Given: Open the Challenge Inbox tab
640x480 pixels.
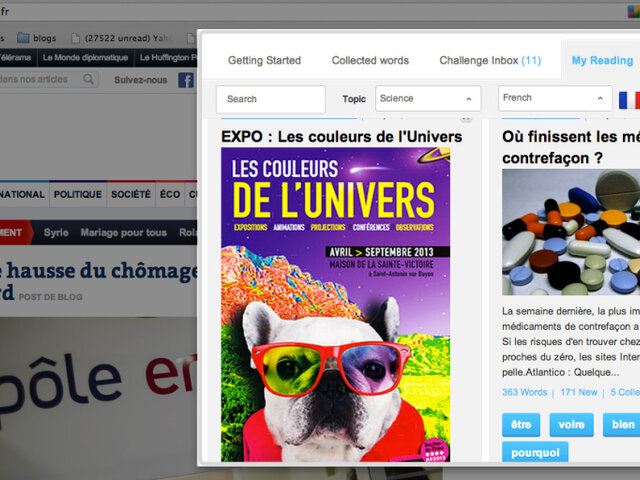Looking at the screenshot, I should [x=490, y=60].
